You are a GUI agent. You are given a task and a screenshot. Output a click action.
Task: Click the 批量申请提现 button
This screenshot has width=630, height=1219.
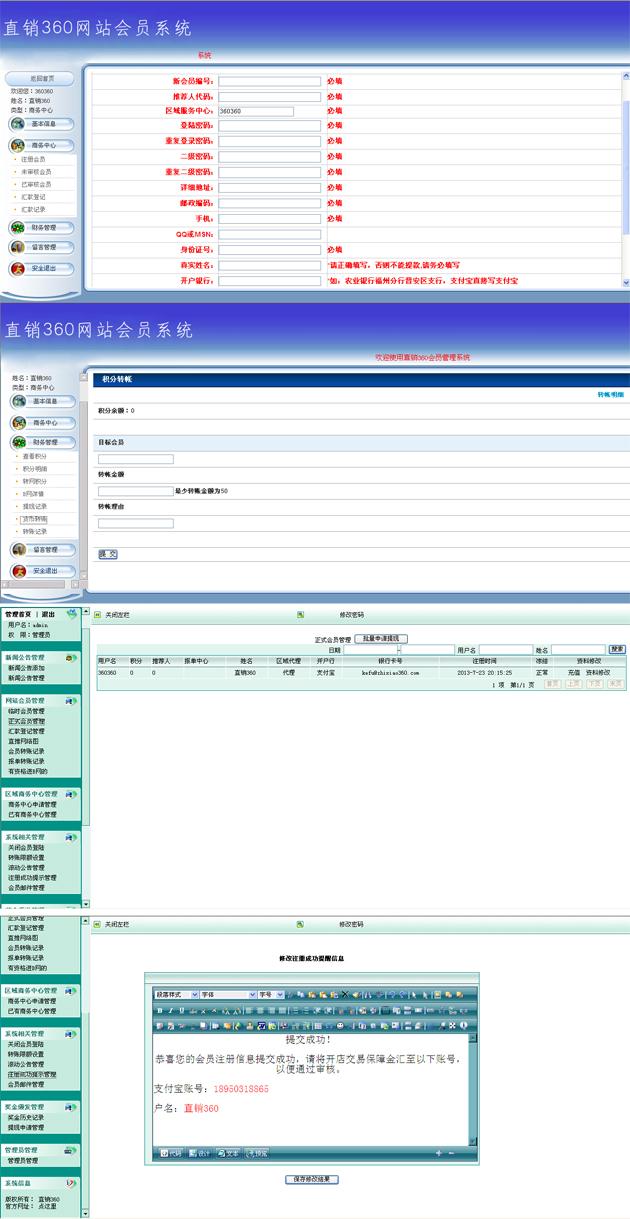point(381,638)
